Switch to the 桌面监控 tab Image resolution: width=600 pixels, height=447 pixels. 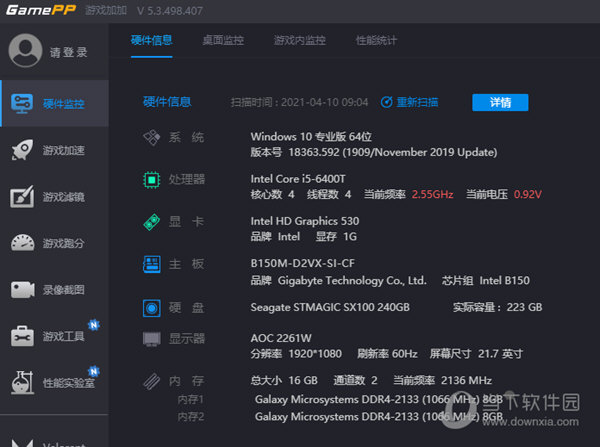tap(223, 40)
